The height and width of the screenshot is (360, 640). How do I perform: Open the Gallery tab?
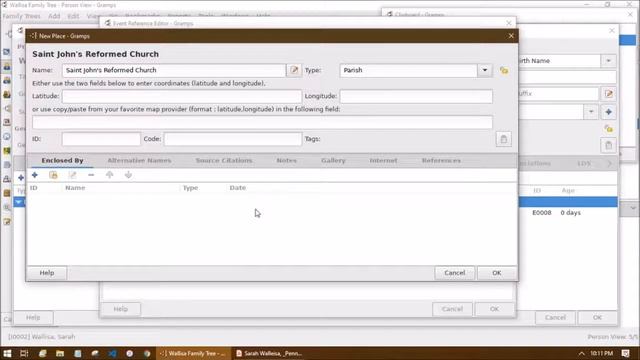[x=333, y=160]
